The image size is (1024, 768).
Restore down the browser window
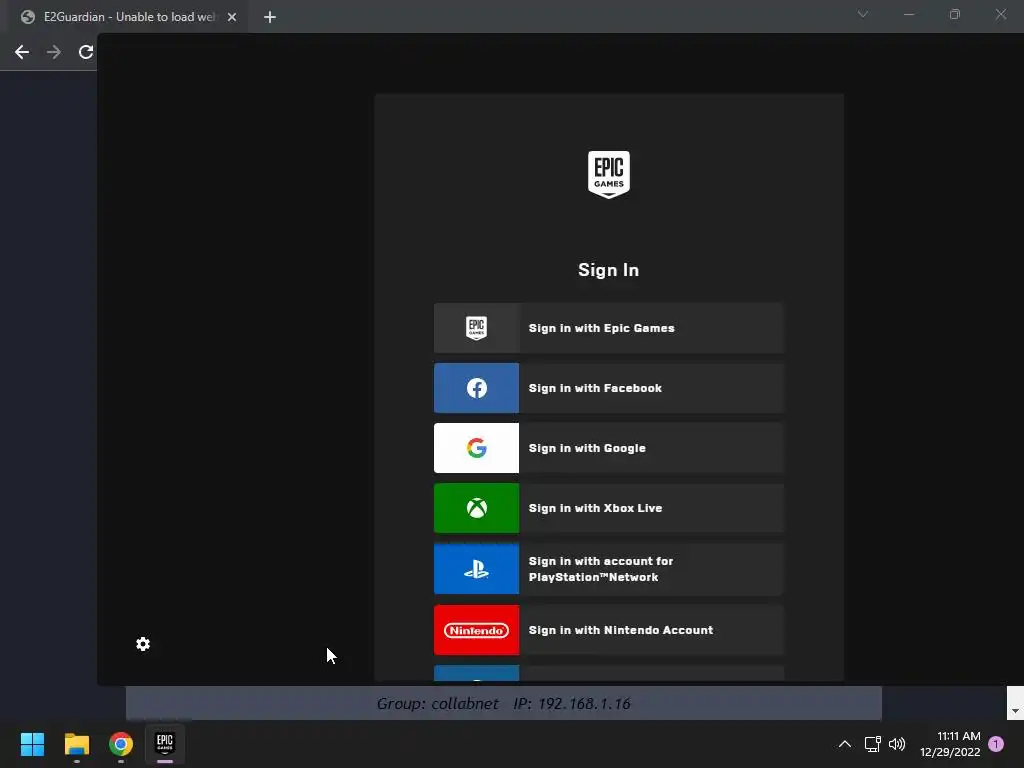pos(955,14)
